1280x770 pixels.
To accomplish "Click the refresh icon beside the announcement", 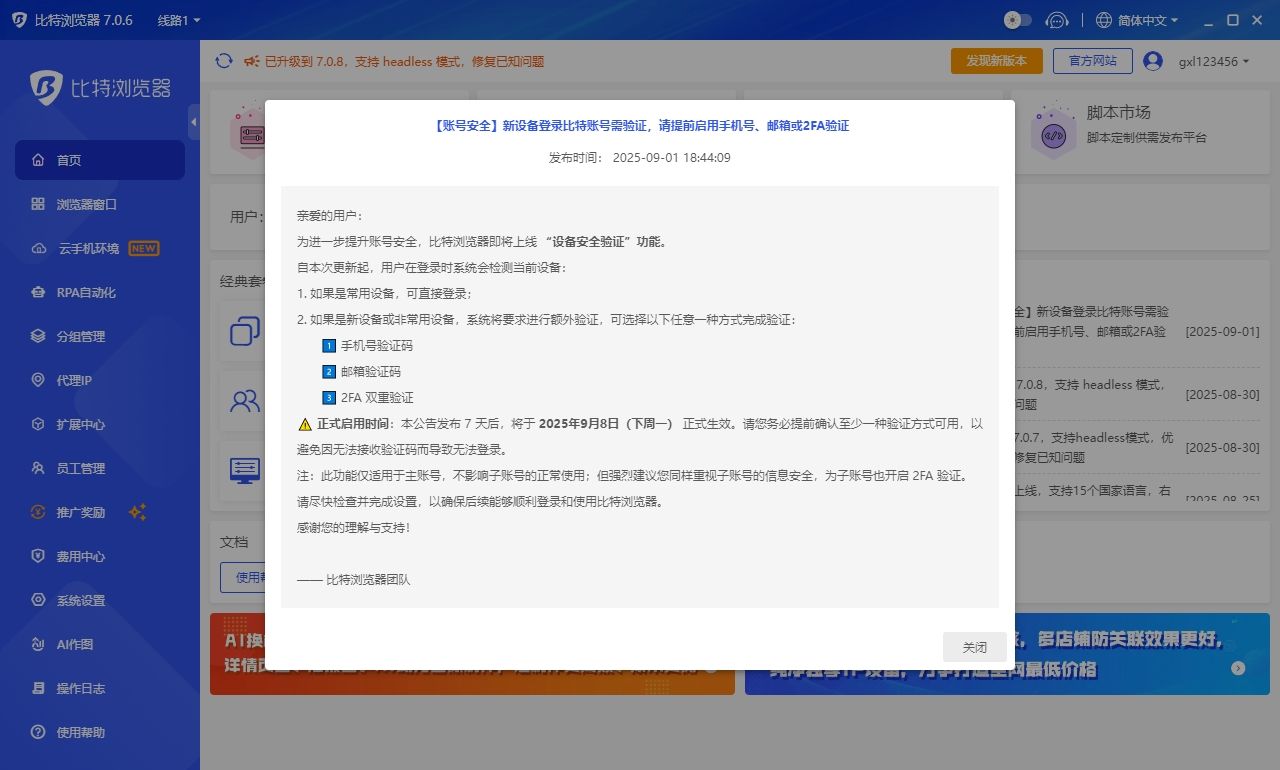I will pos(224,61).
